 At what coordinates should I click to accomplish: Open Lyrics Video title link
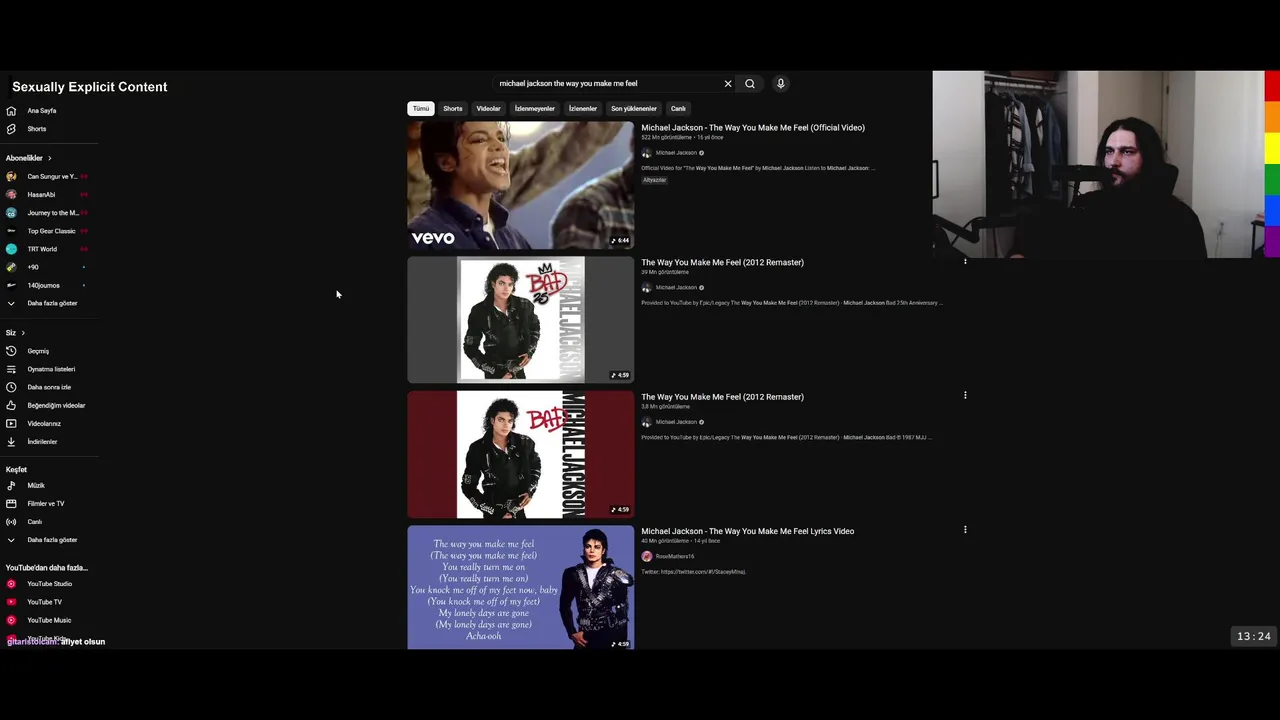(747, 531)
